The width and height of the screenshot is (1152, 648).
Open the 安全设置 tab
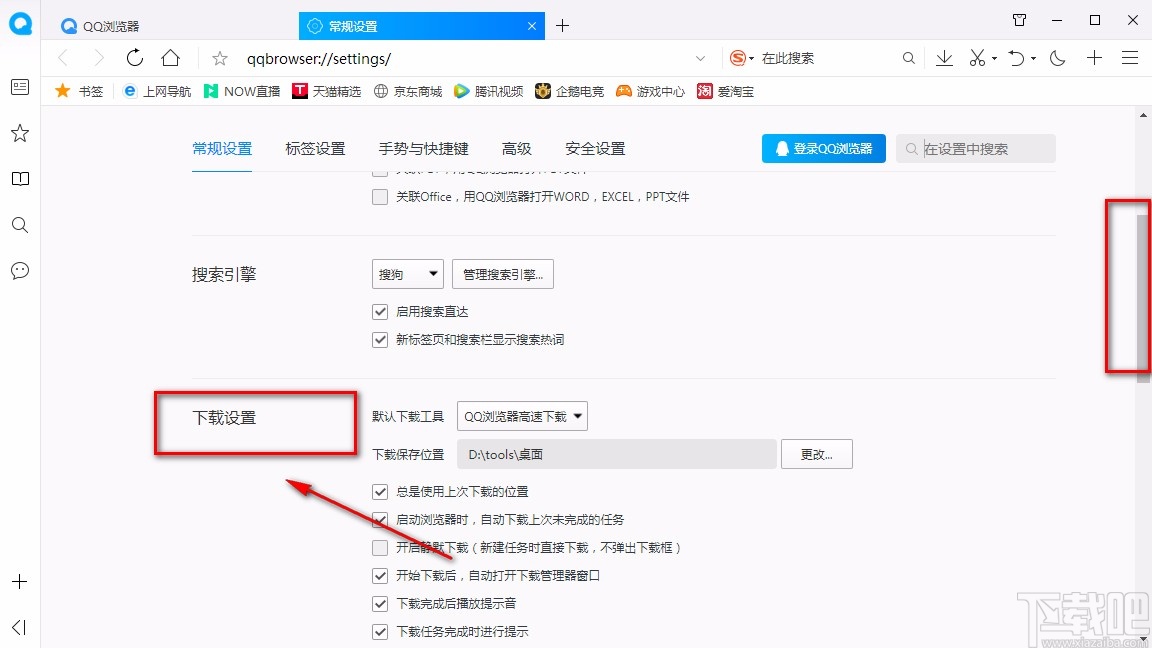593,148
